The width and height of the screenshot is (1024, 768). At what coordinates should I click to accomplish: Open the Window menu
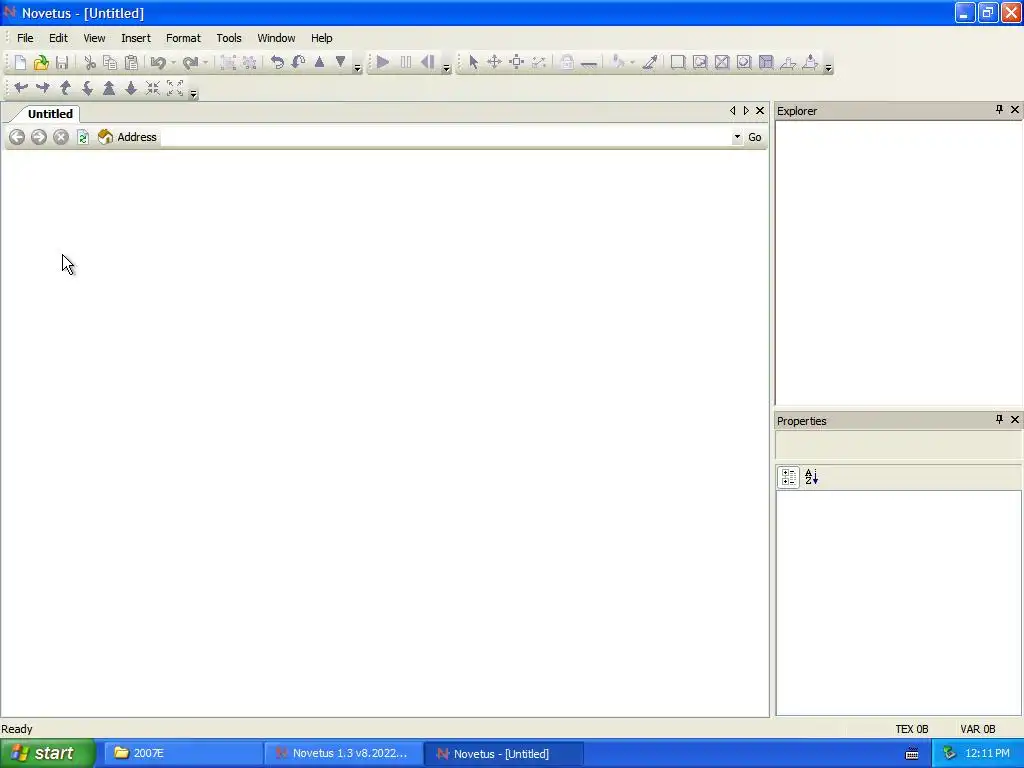click(x=276, y=38)
